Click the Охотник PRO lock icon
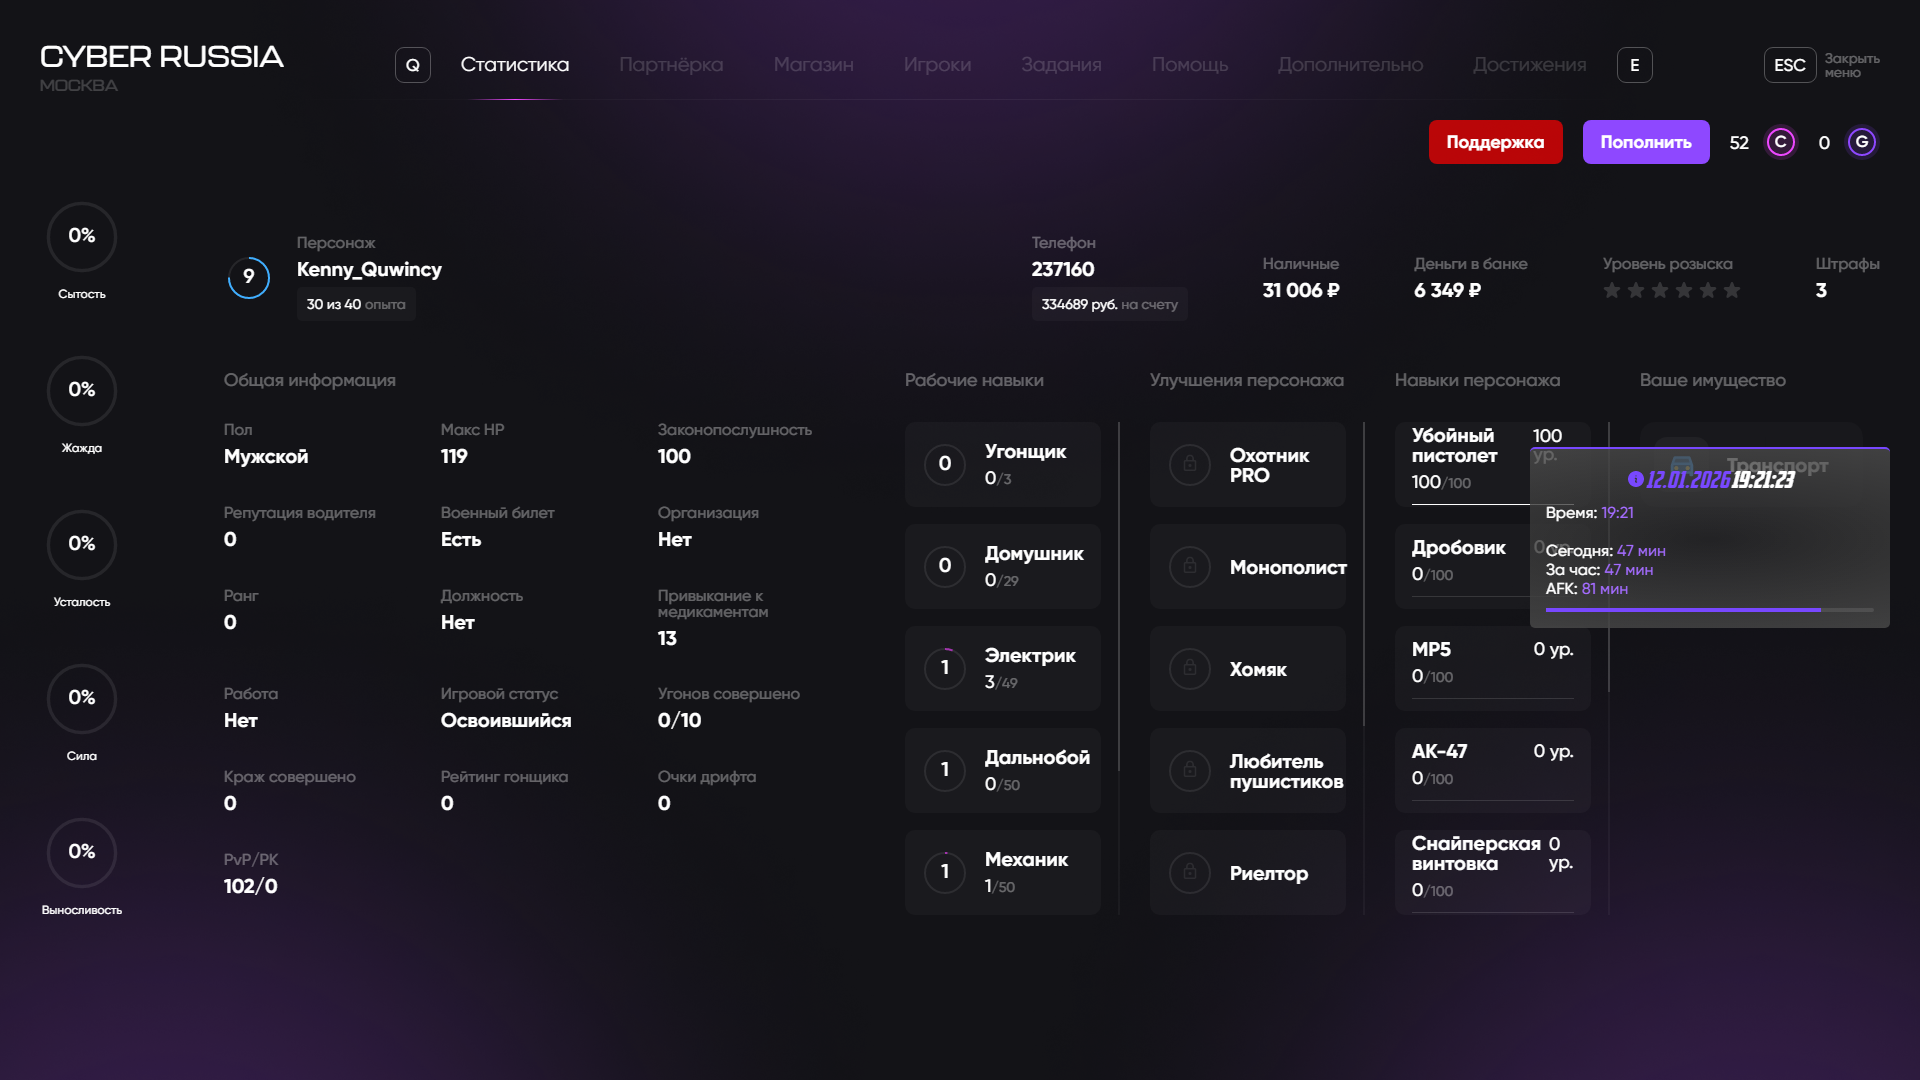This screenshot has width=1920, height=1080. [1190, 465]
